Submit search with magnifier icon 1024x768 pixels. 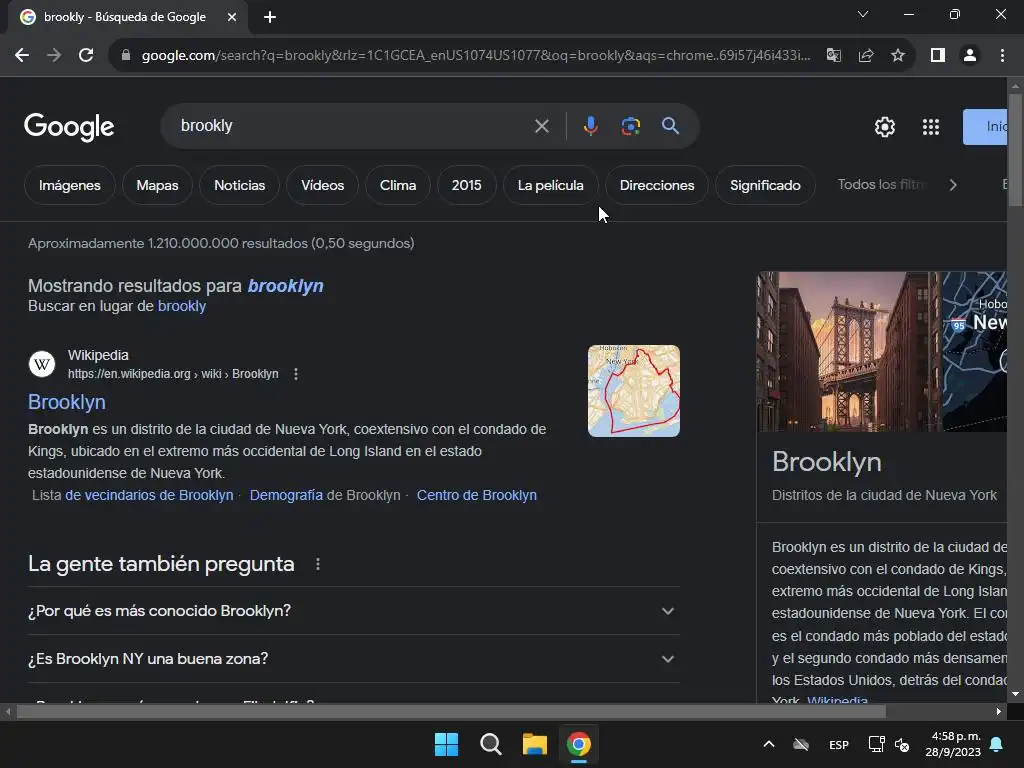pyautogui.click(x=670, y=126)
